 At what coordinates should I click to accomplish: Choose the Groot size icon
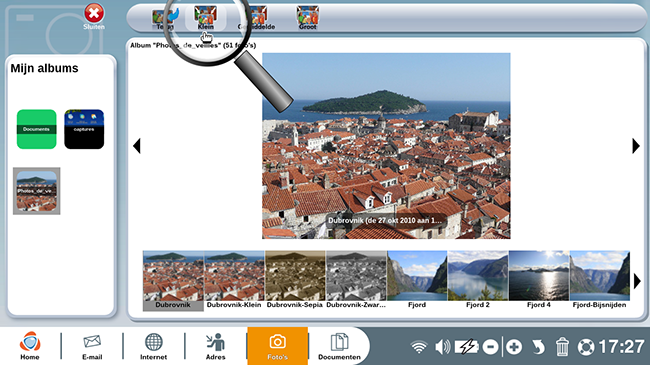point(308,18)
